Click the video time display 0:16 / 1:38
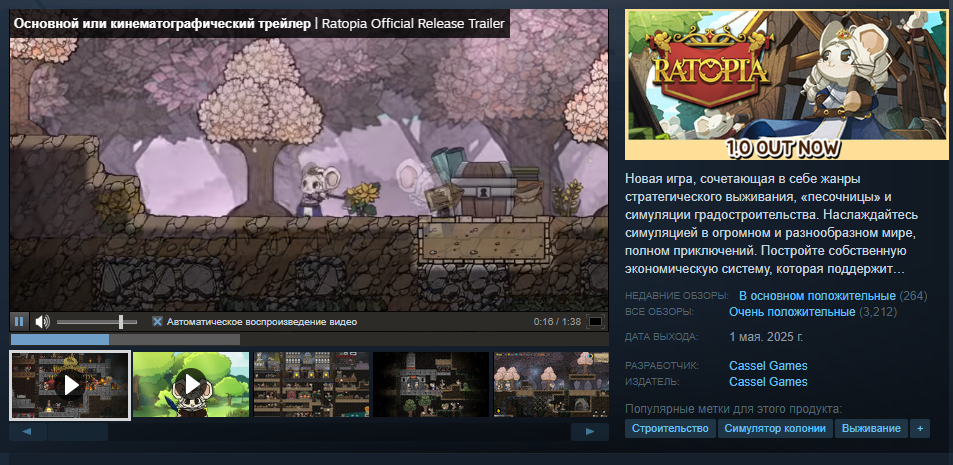The image size is (953, 465). (x=557, y=322)
